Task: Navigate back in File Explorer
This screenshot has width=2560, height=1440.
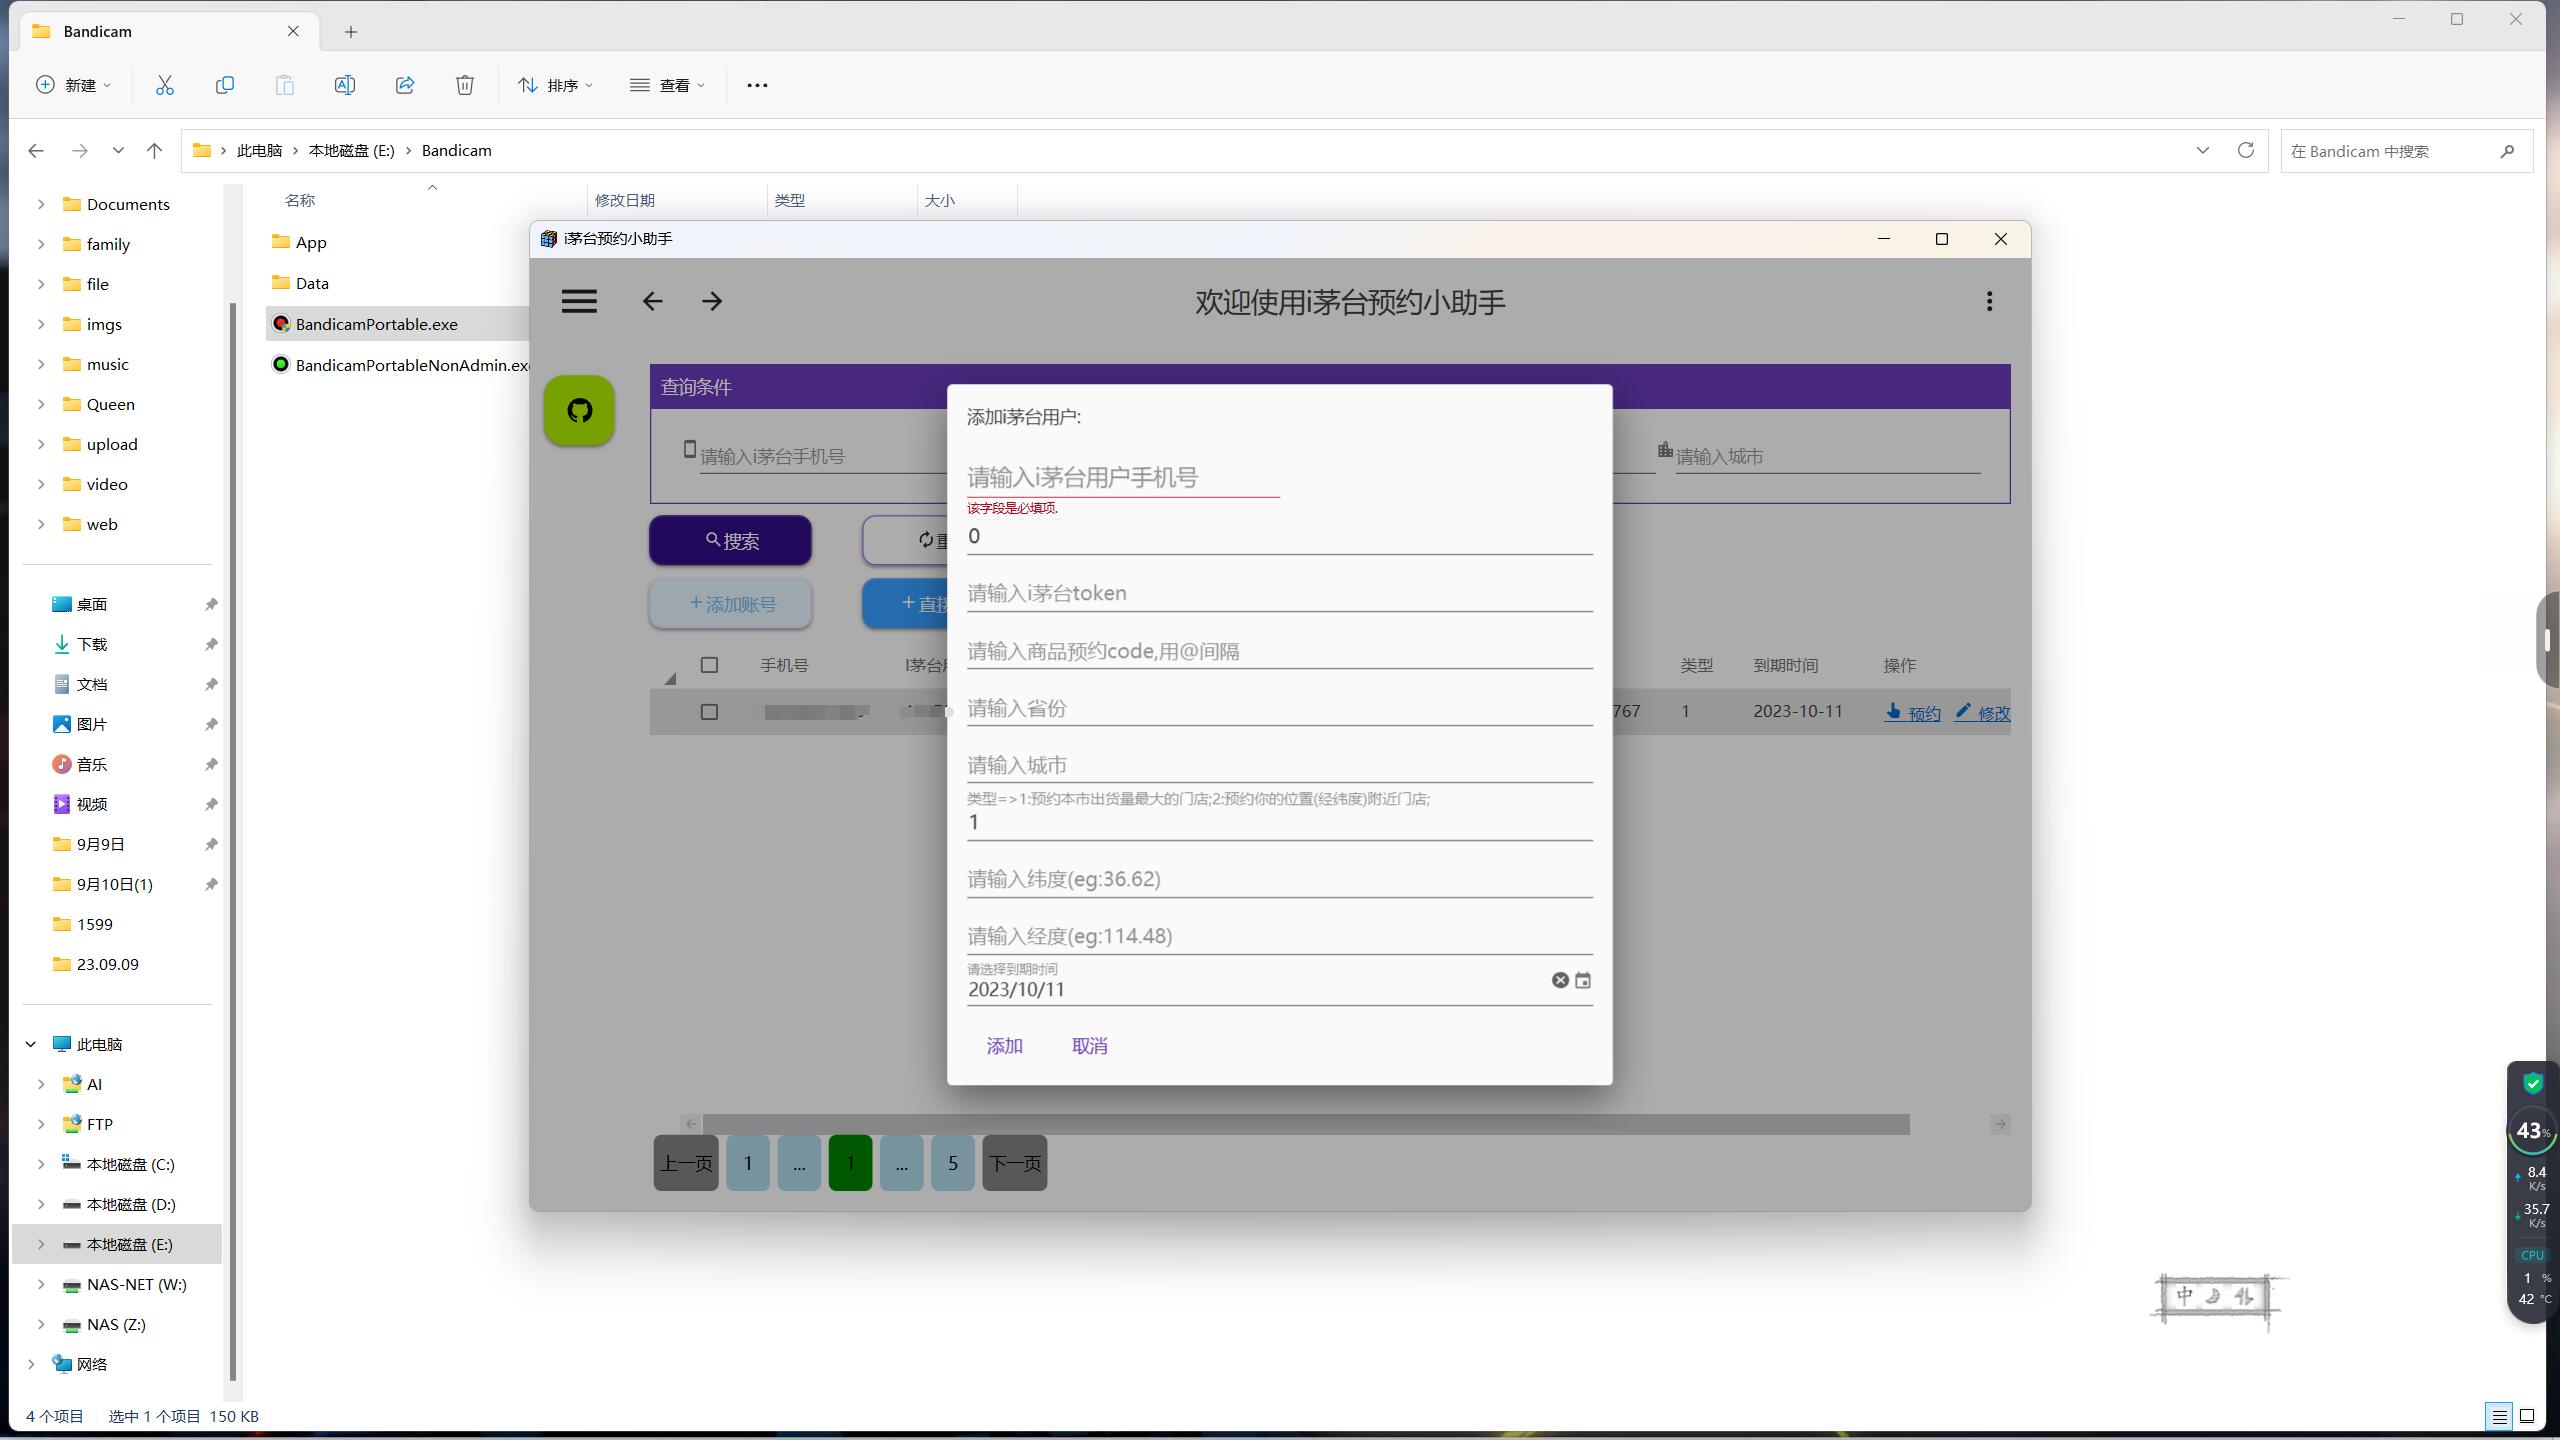Action: [36, 150]
